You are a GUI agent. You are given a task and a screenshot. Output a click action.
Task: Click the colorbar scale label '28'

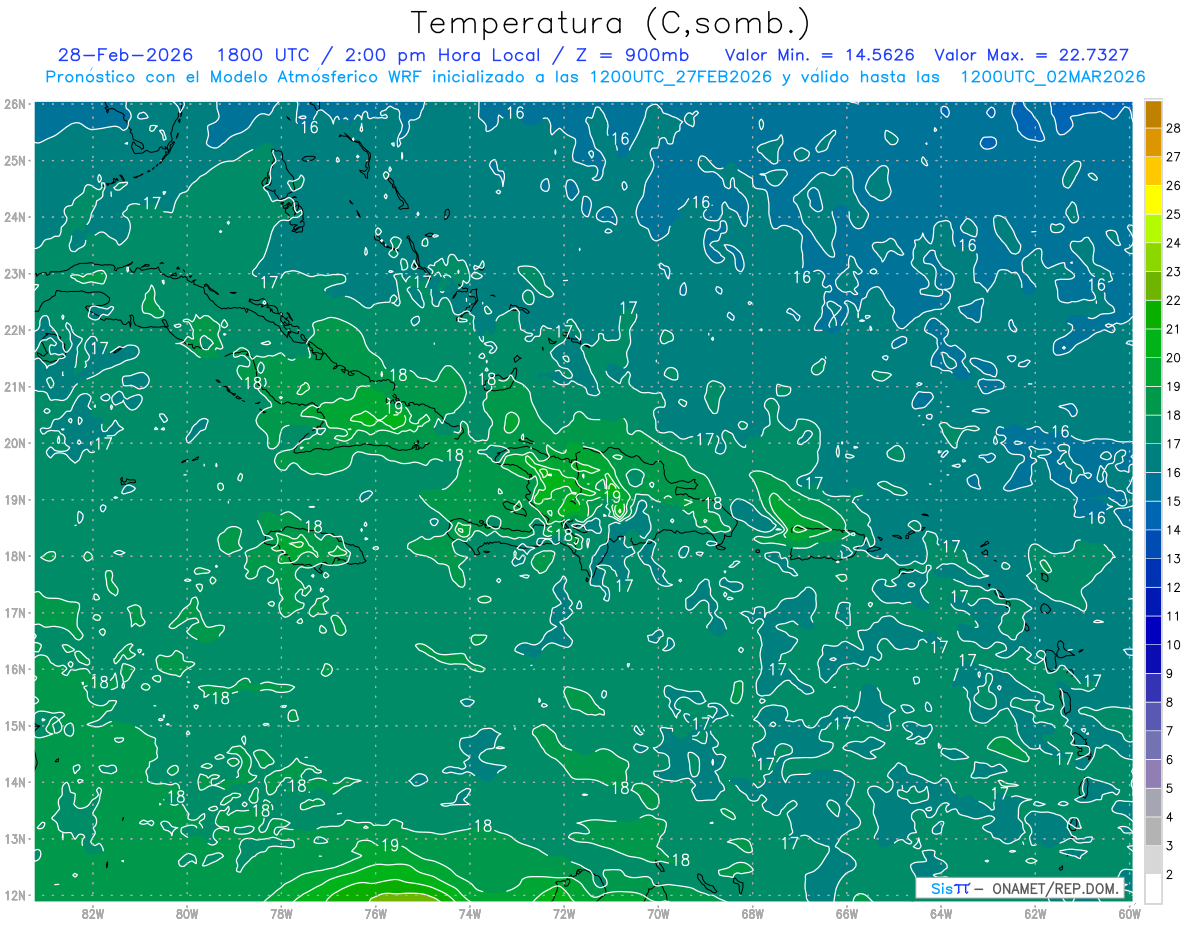(x=1173, y=128)
